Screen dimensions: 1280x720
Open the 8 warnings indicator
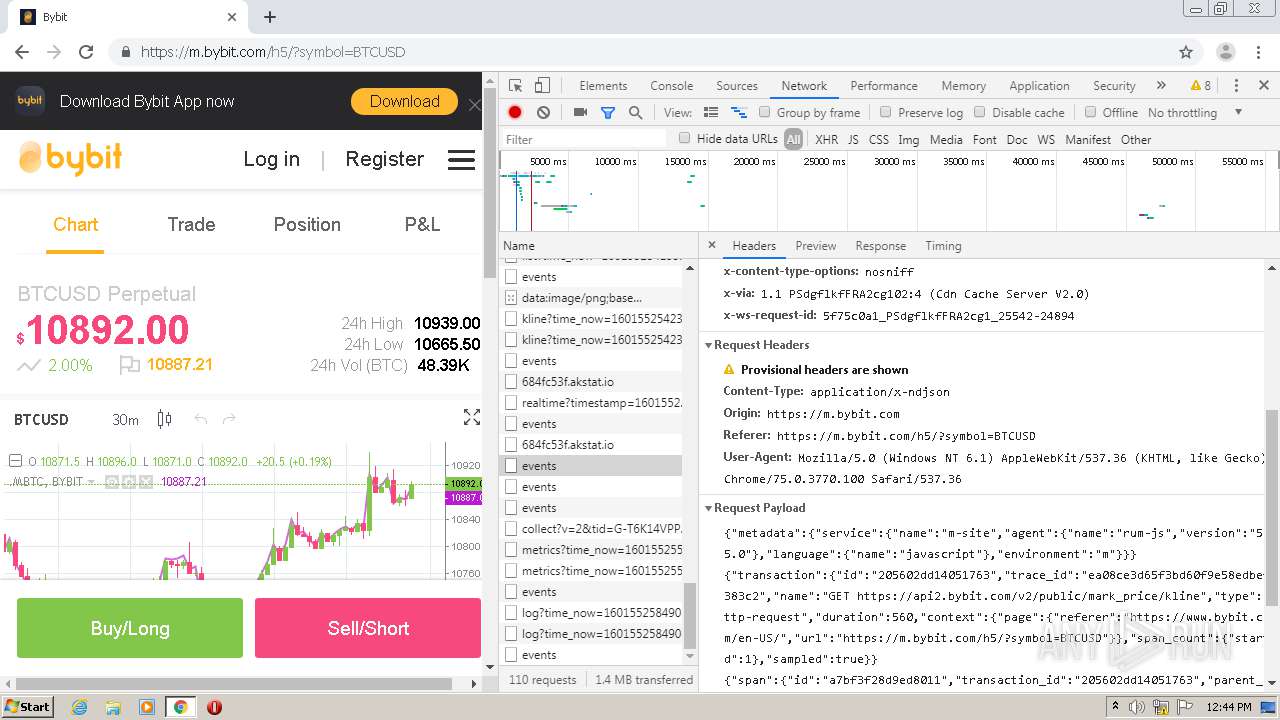pyautogui.click(x=1200, y=86)
